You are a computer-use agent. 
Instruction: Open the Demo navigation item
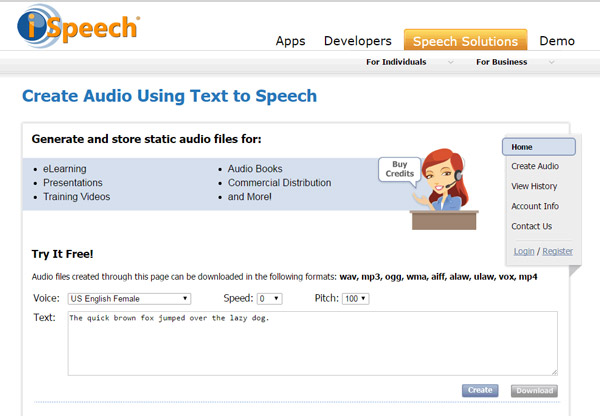pyautogui.click(x=557, y=41)
